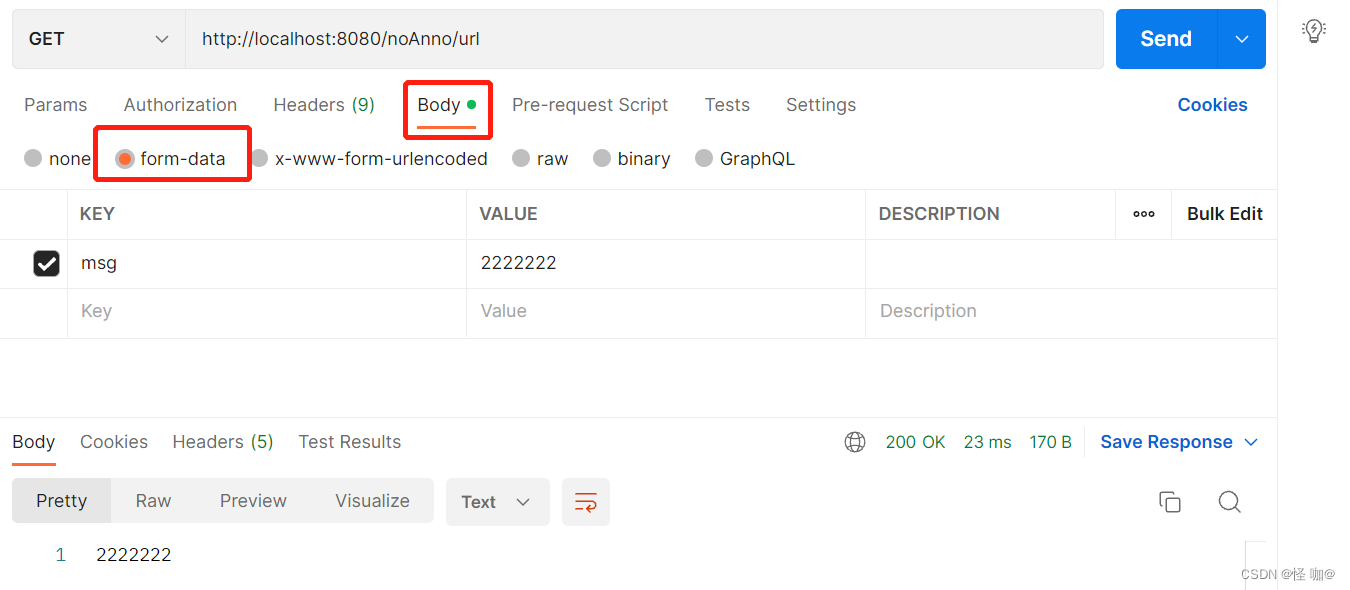Copy the response using the copy icon

pos(1170,502)
